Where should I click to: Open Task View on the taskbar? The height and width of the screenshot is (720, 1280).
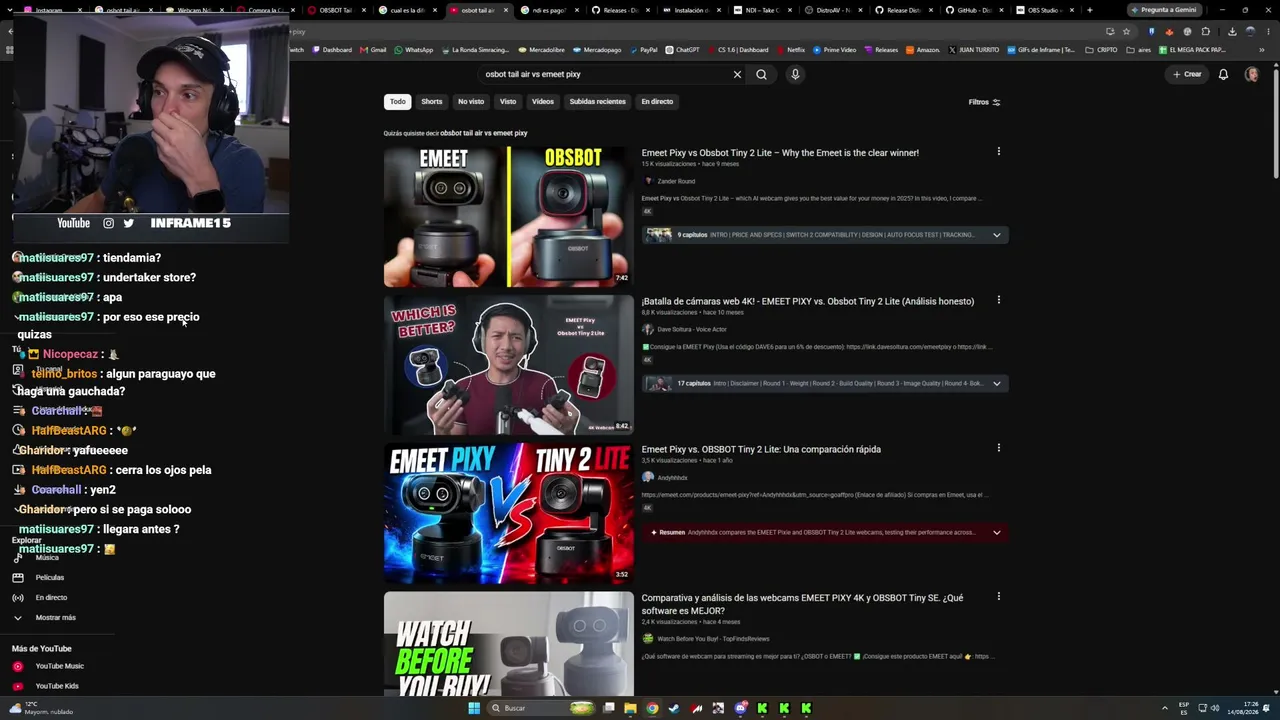(608, 708)
